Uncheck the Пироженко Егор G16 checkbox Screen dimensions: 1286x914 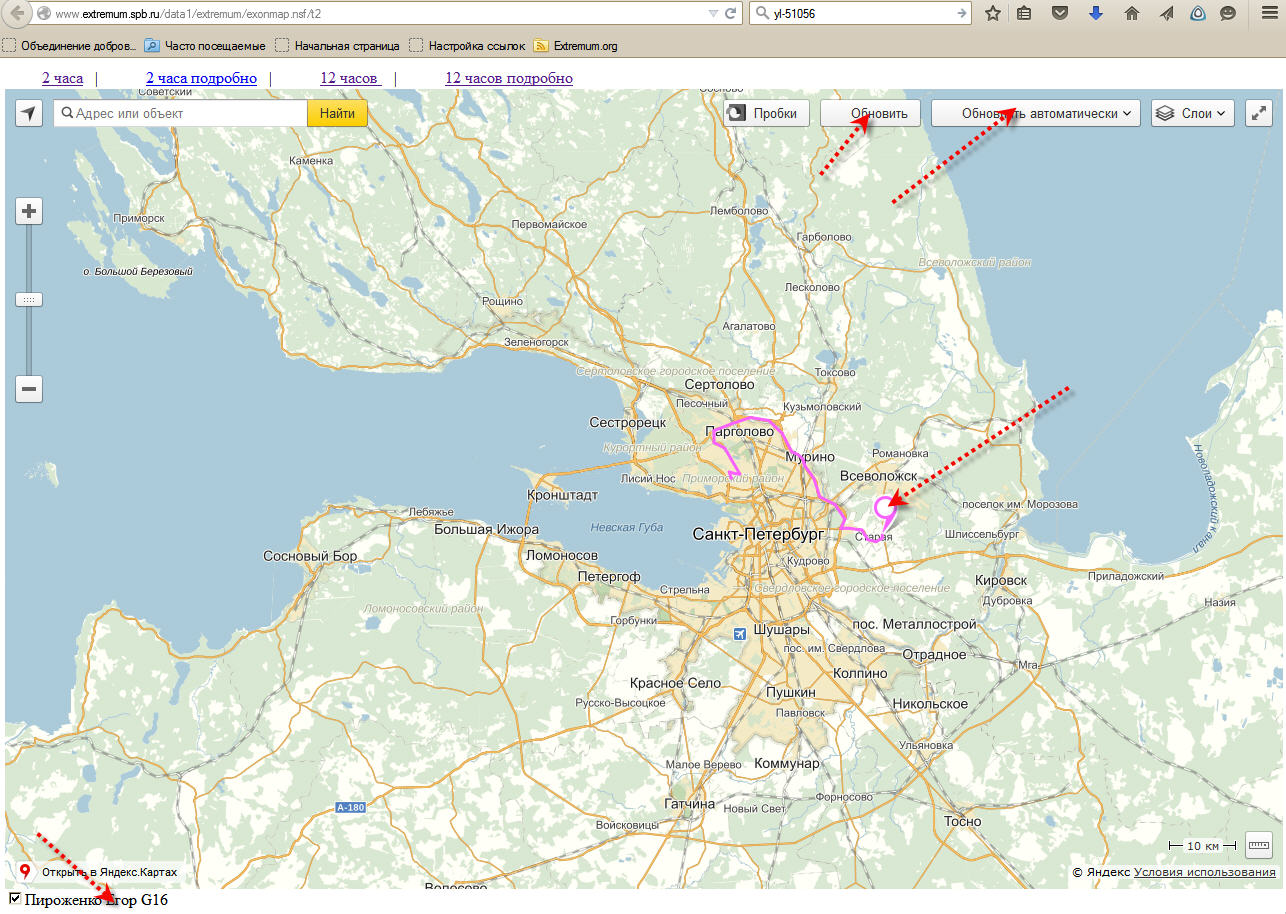15,899
